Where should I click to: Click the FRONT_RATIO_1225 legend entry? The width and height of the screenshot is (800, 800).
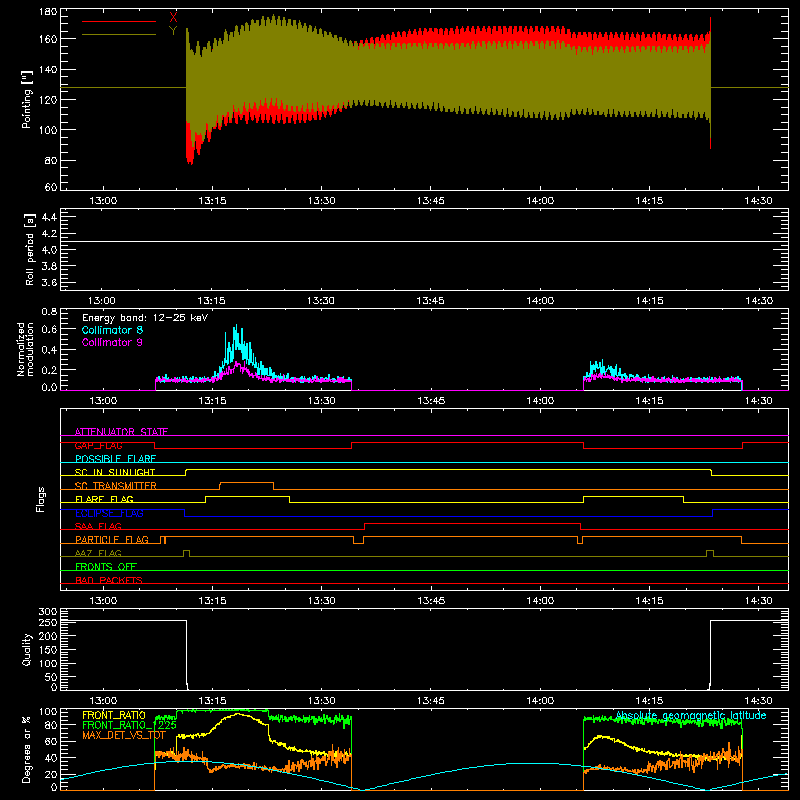[x=129, y=725]
